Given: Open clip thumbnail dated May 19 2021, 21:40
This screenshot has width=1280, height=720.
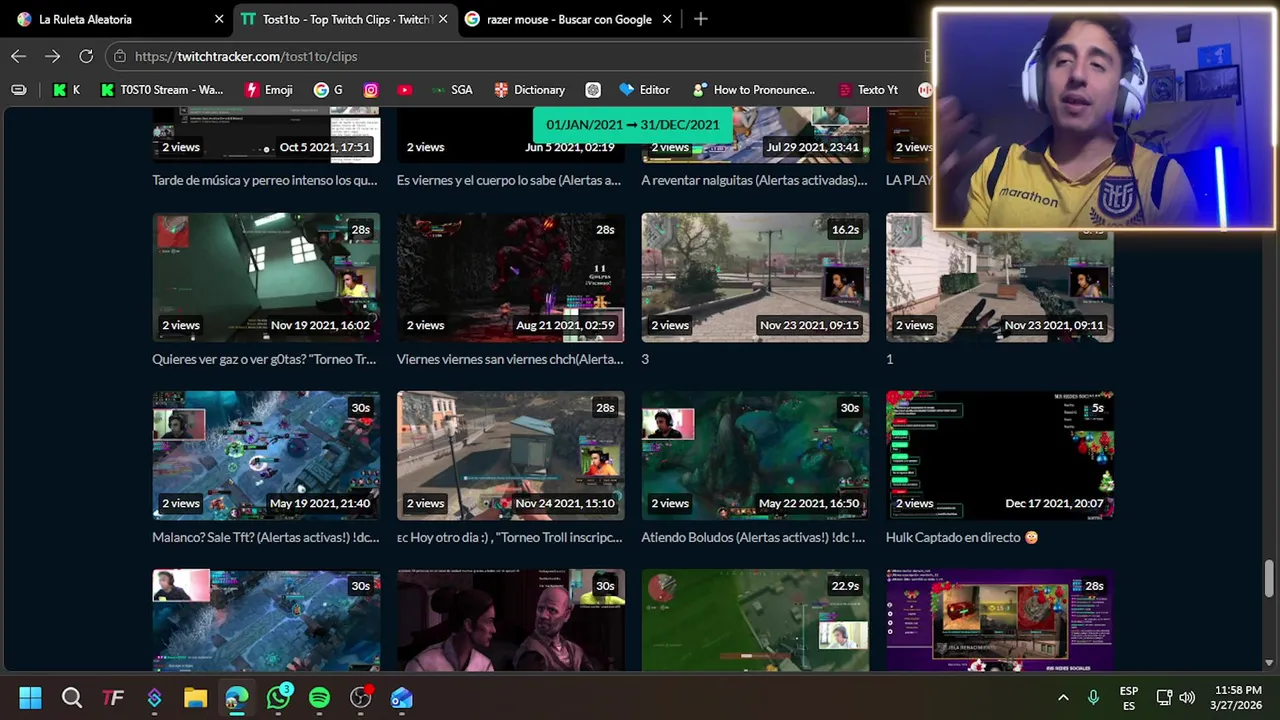Looking at the screenshot, I should tap(266, 456).
